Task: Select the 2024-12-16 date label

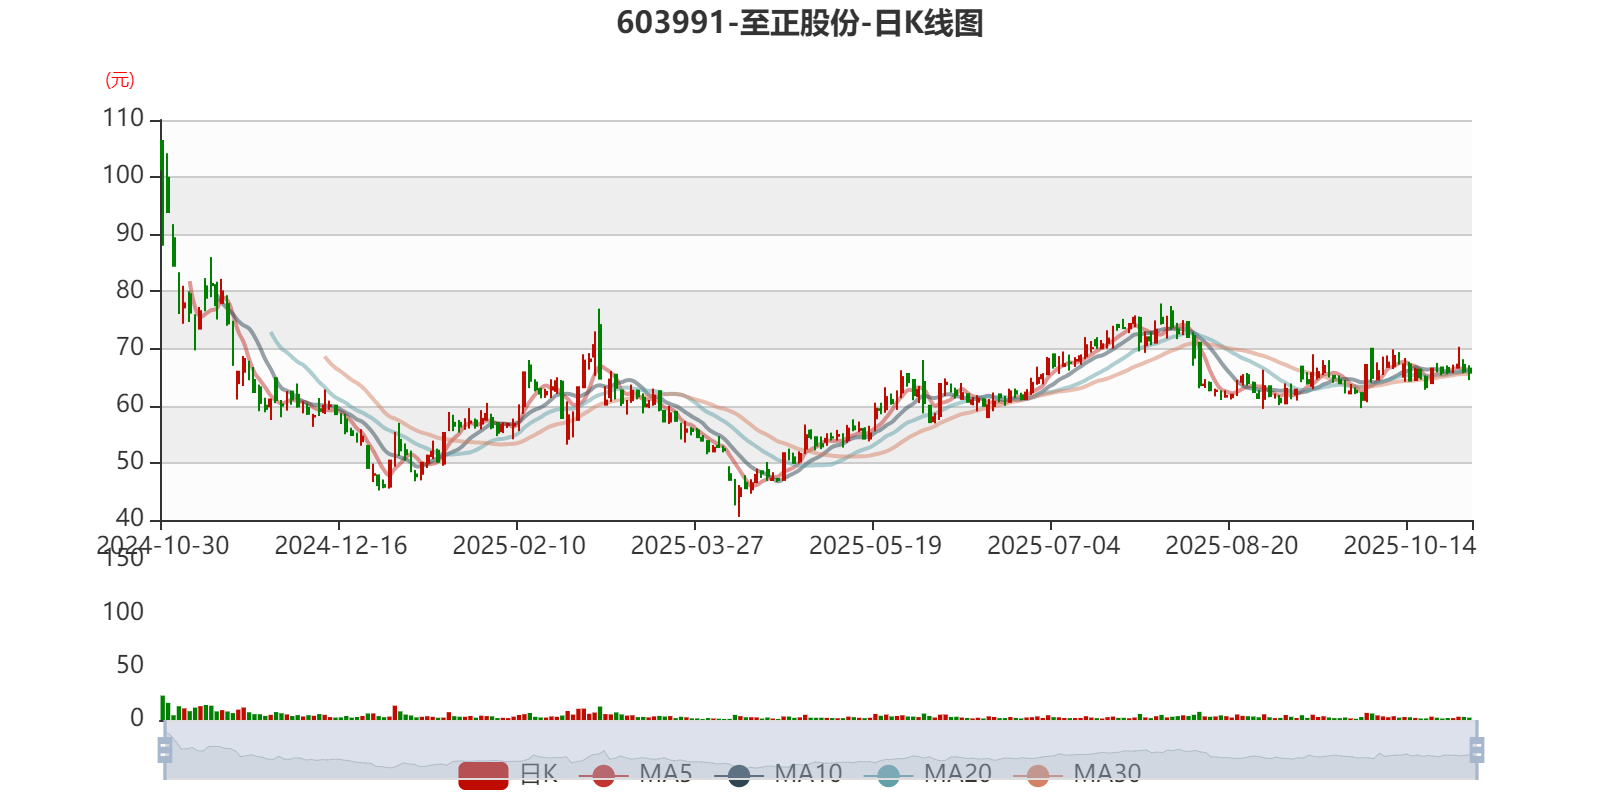Action: pos(341,546)
